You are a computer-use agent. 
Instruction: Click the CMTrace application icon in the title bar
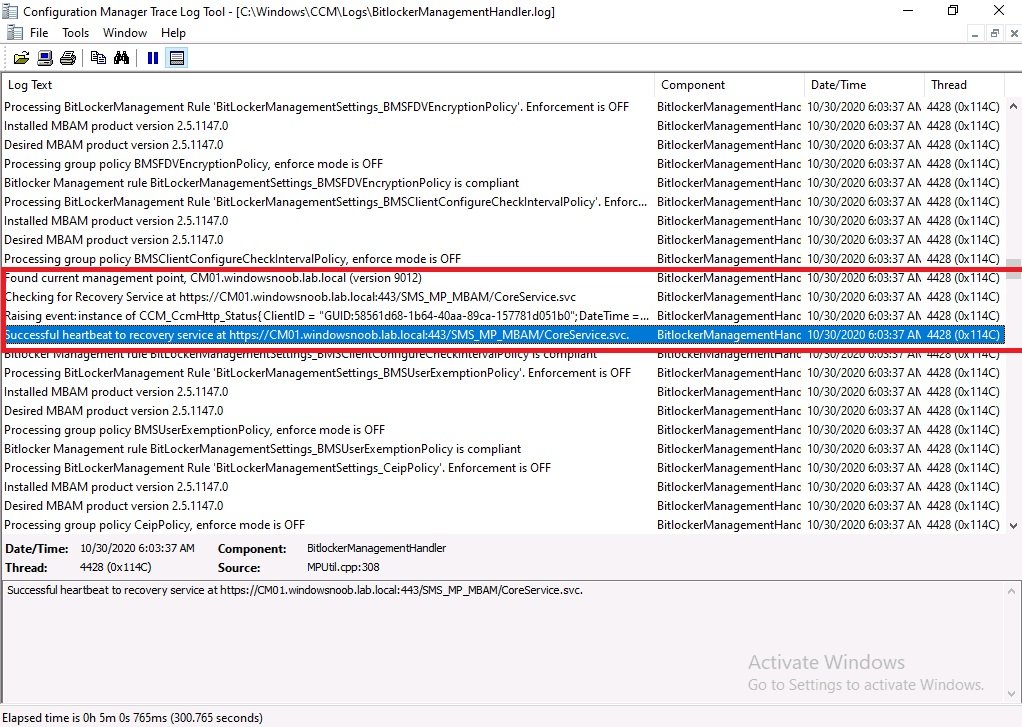10,11
